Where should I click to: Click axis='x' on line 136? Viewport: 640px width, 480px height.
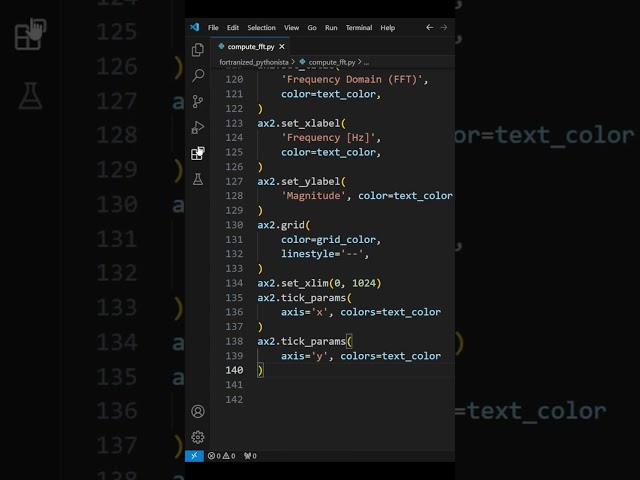[x=304, y=312]
